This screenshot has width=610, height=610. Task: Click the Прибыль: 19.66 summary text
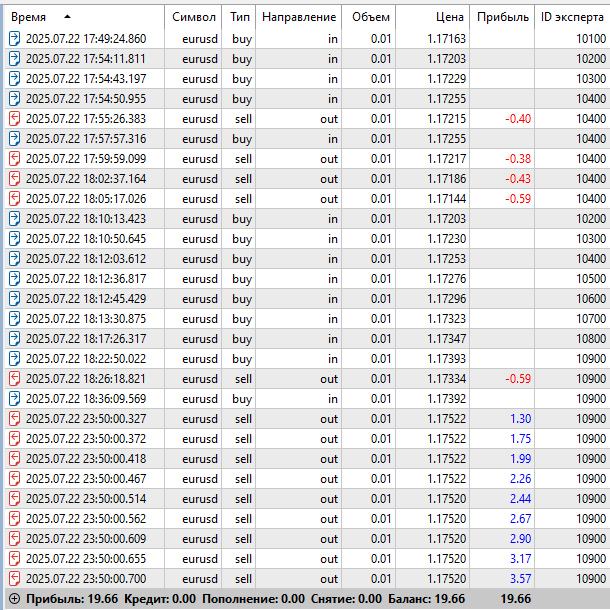[72, 599]
